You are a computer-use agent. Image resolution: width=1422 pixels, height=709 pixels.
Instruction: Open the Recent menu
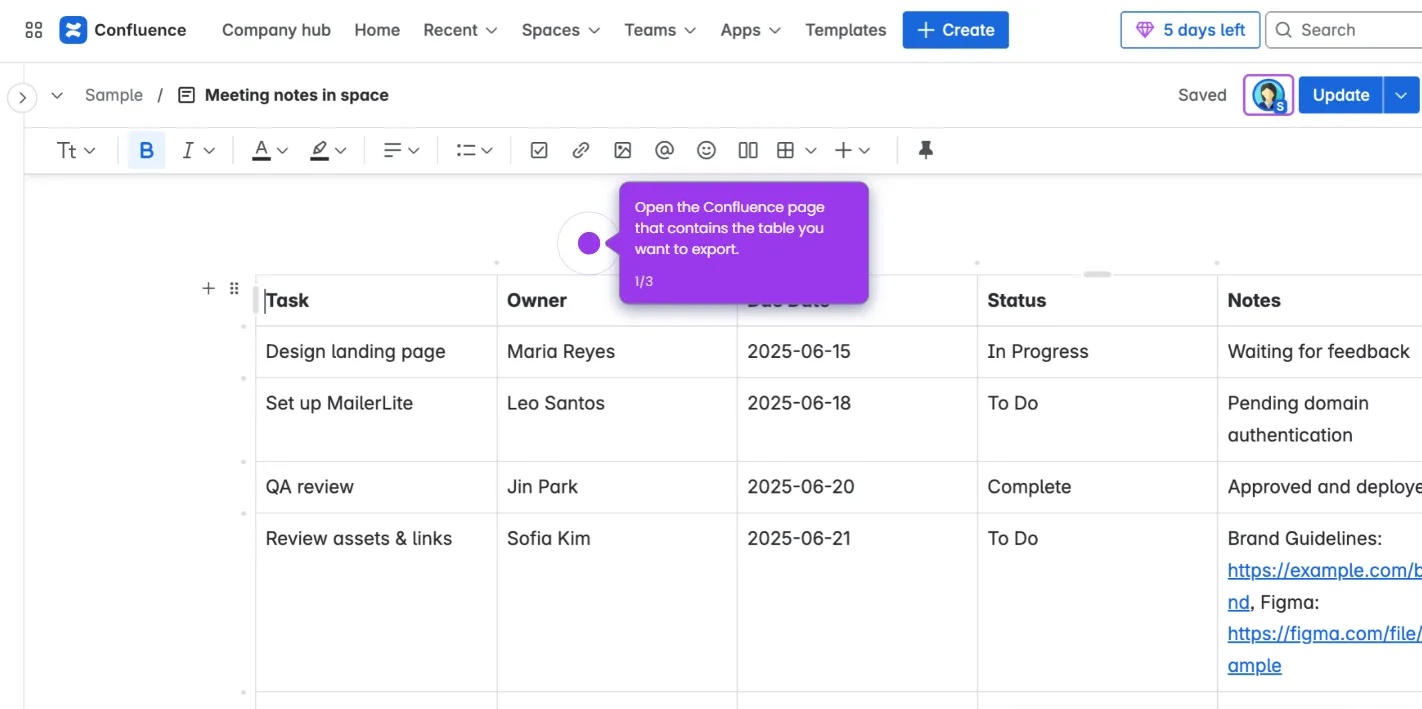[460, 30]
